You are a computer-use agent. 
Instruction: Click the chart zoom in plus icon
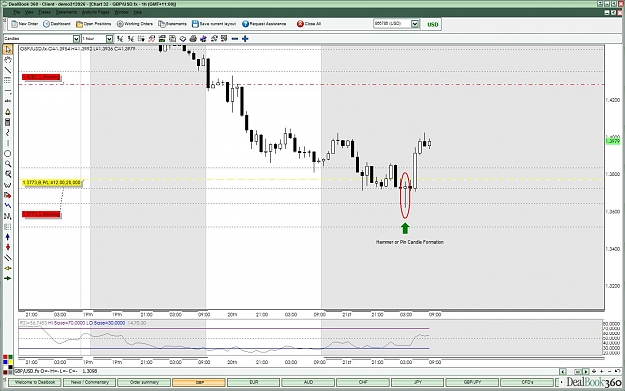point(245,39)
